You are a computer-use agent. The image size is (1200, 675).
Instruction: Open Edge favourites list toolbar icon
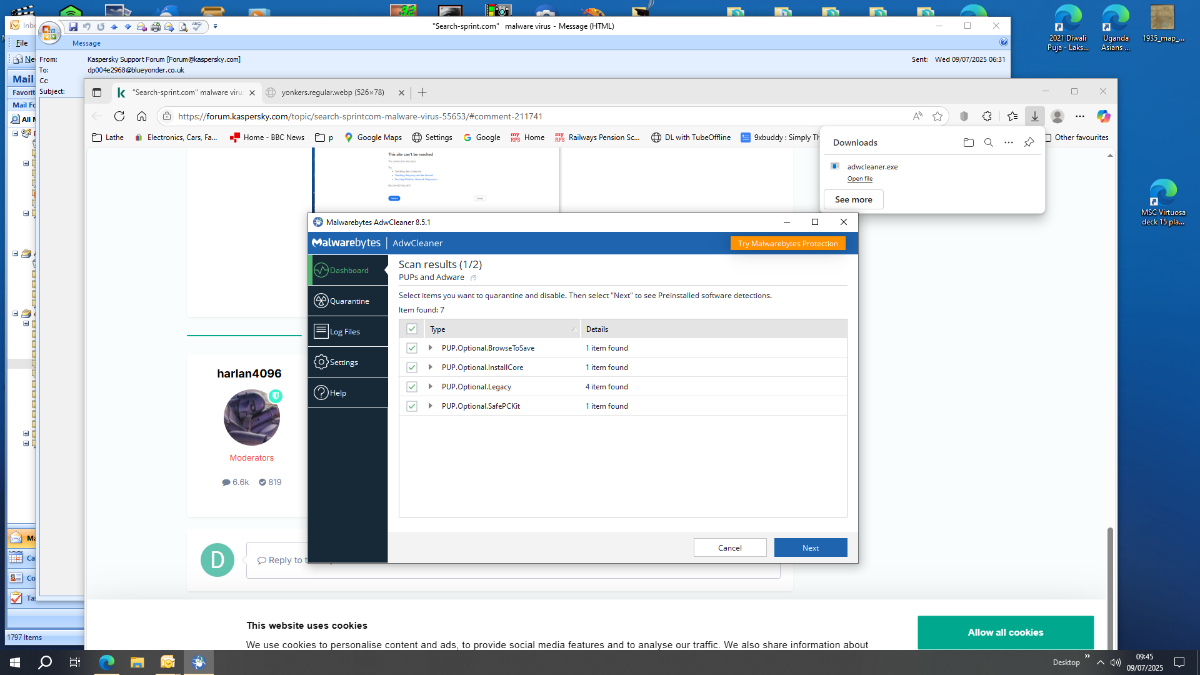pos(1012,116)
